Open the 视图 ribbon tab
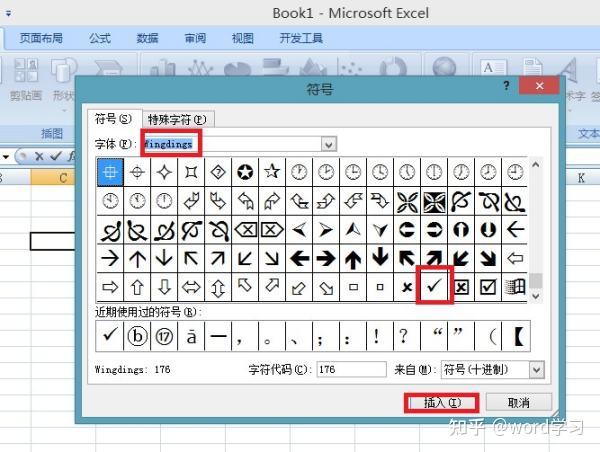This screenshot has height=452, width=600. [243, 38]
